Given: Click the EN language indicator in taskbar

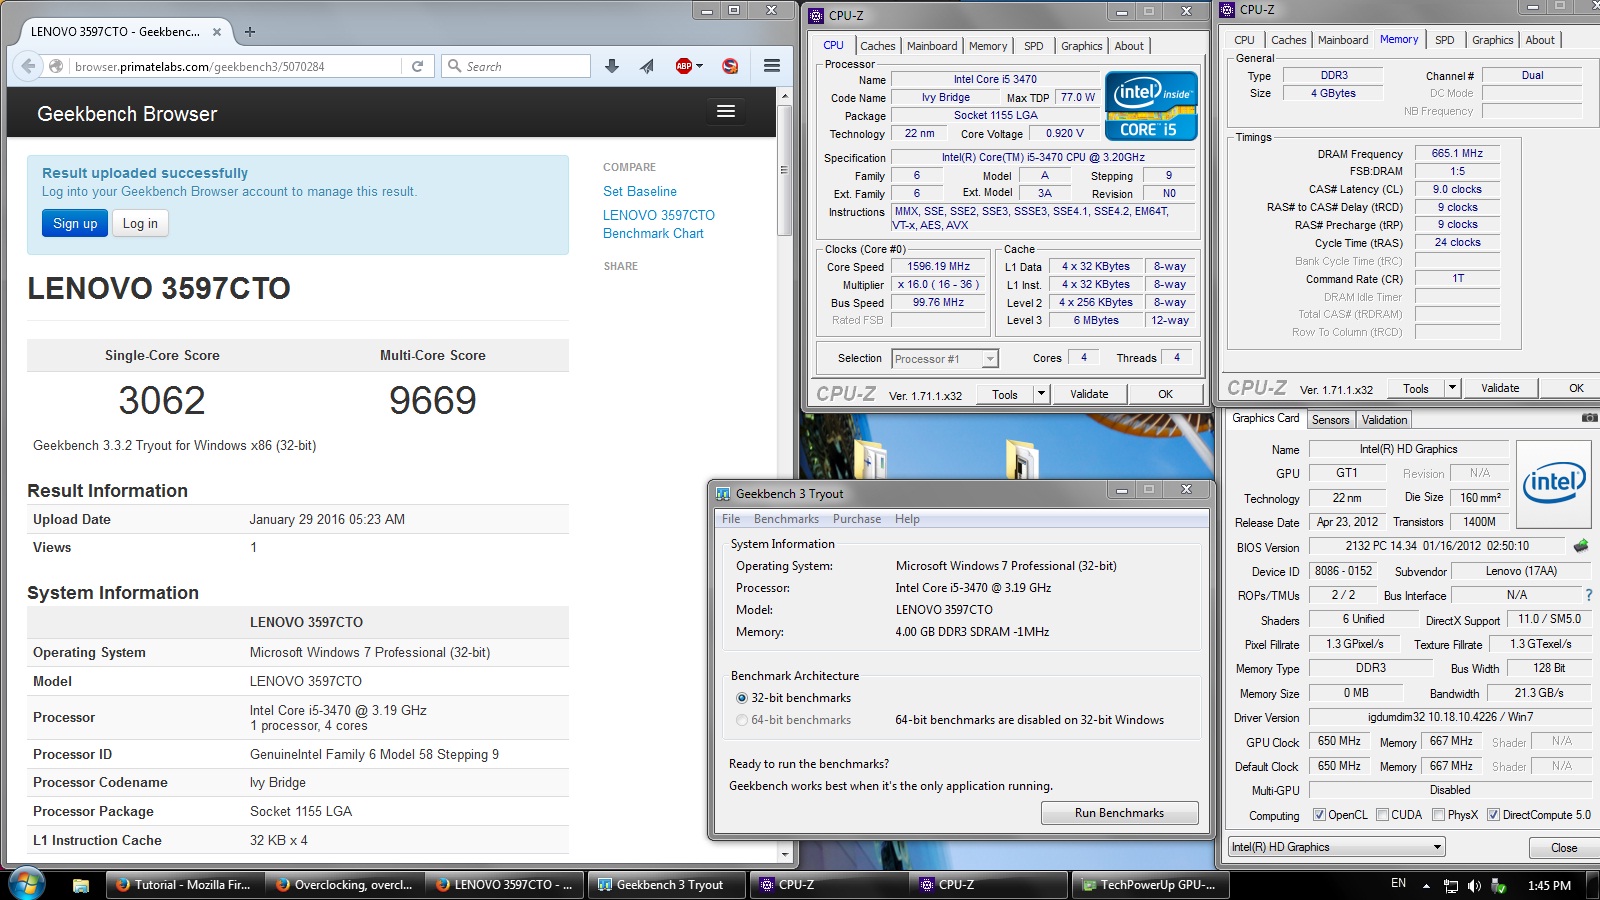Looking at the screenshot, I should point(1398,884).
